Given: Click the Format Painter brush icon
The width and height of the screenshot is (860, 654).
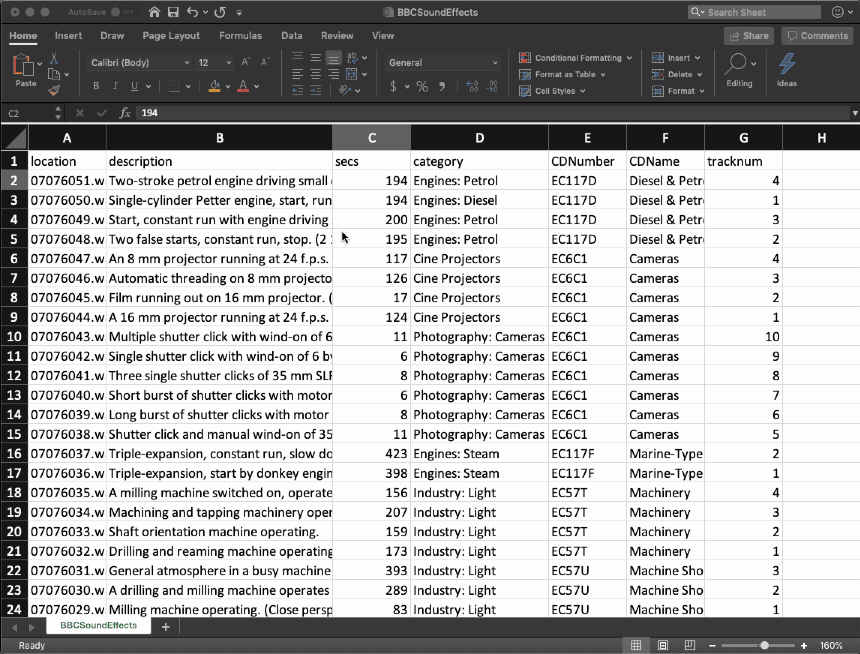Looking at the screenshot, I should pos(54,90).
